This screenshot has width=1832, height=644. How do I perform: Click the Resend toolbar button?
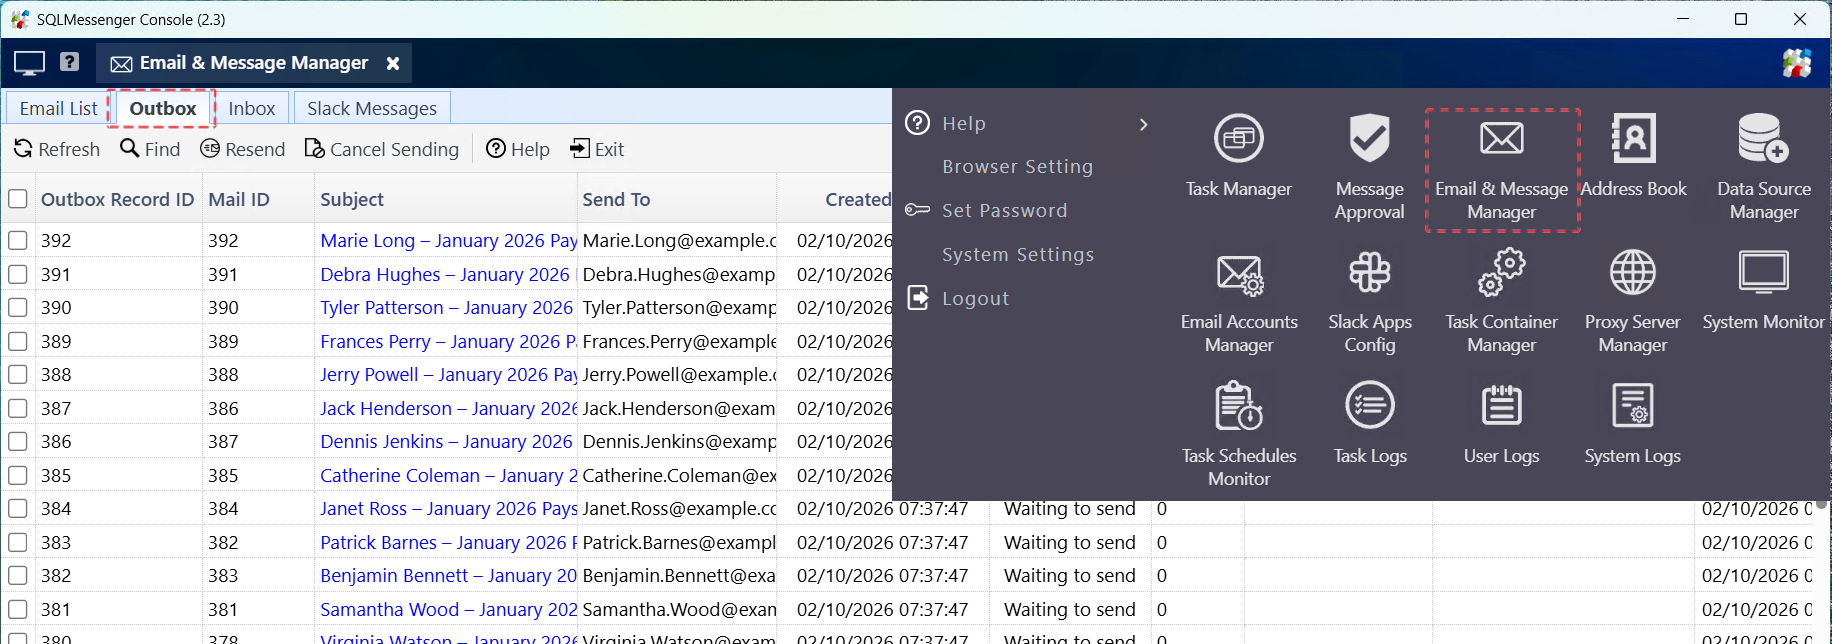pos(242,149)
